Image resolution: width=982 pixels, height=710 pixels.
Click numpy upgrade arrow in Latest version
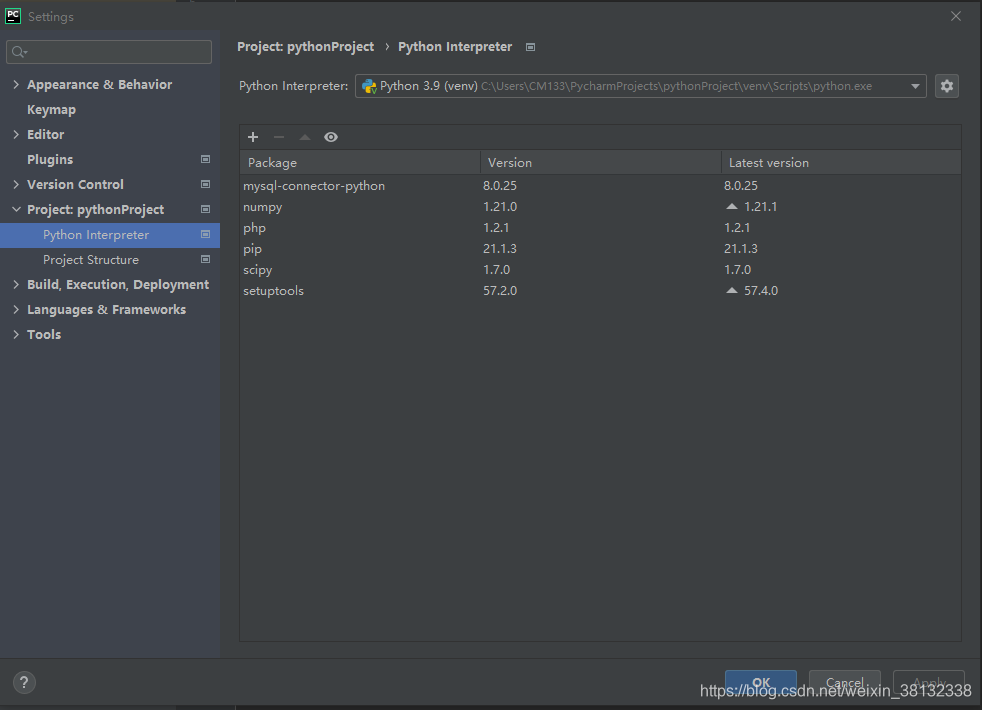click(x=731, y=207)
